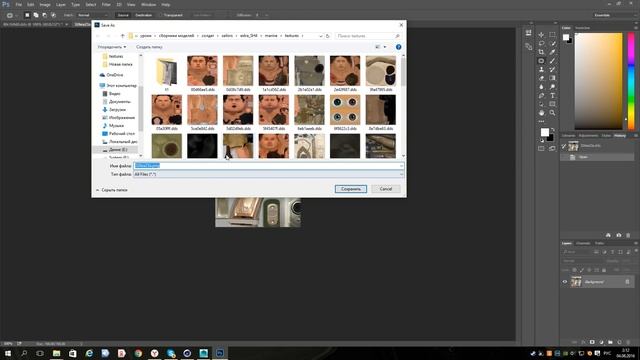Select the Patch tool in toolbox

point(541,61)
